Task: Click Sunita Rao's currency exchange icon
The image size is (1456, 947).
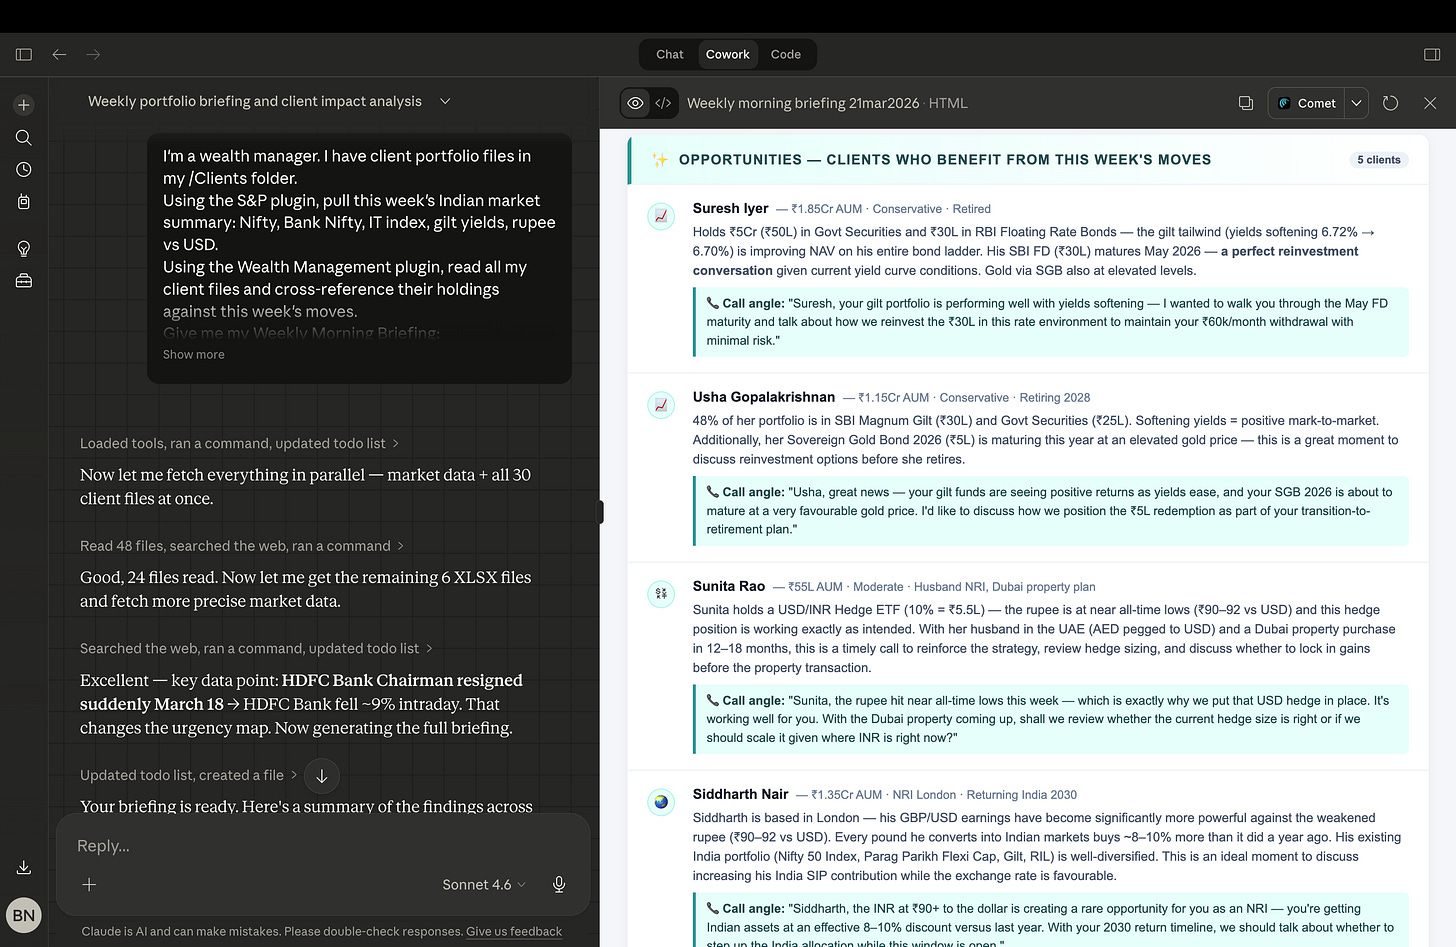Action: (x=661, y=594)
